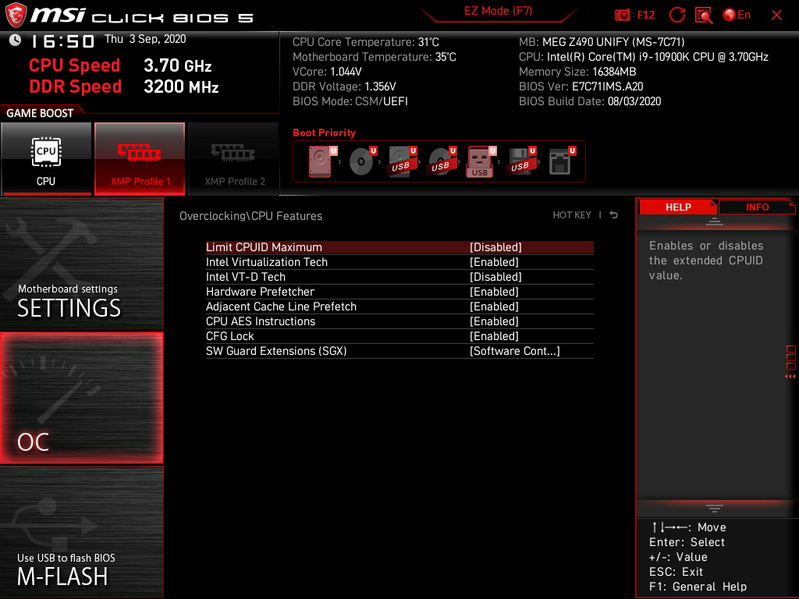Viewport: 799px width, 599px height.
Task: Click the help panel top scroll handle
Action: [x=714, y=222]
